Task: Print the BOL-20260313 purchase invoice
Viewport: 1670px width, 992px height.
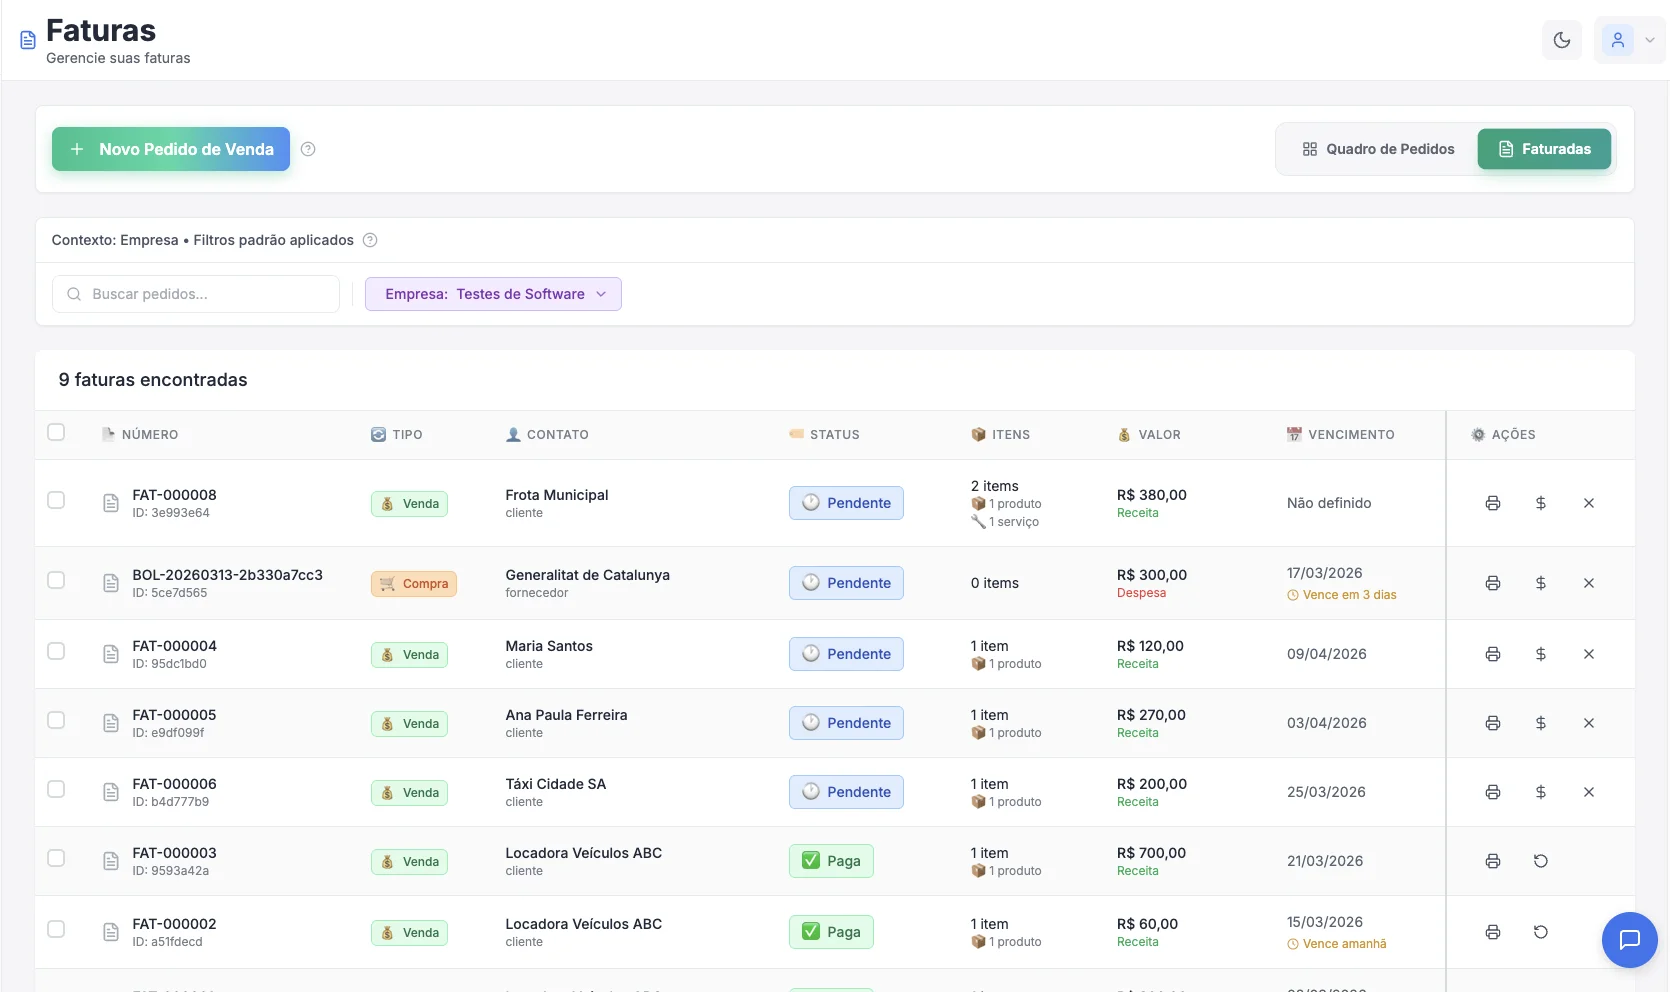Action: [x=1492, y=583]
